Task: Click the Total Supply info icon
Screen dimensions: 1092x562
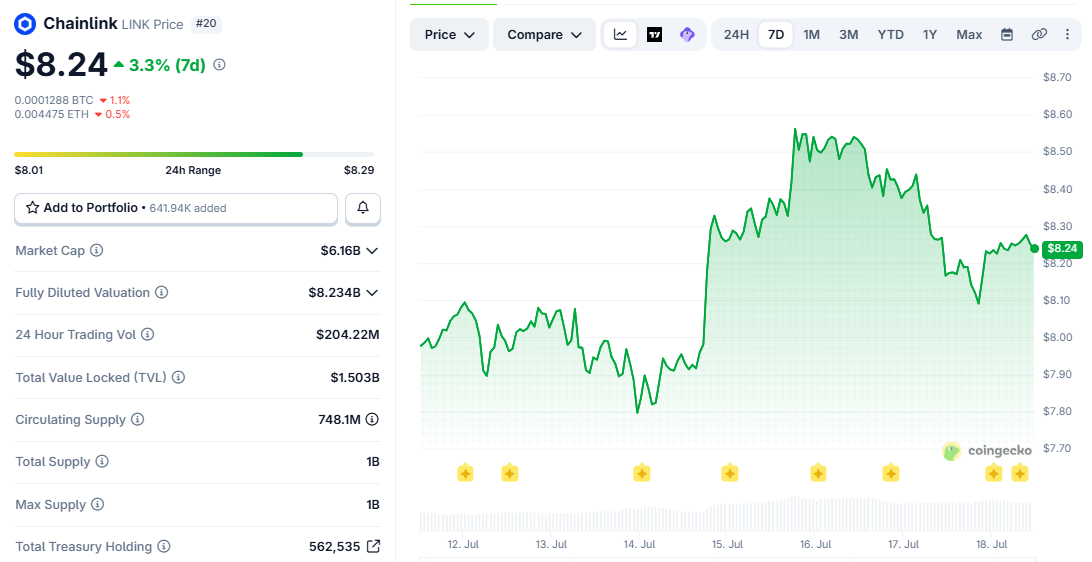Action: pyautogui.click(x=102, y=461)
